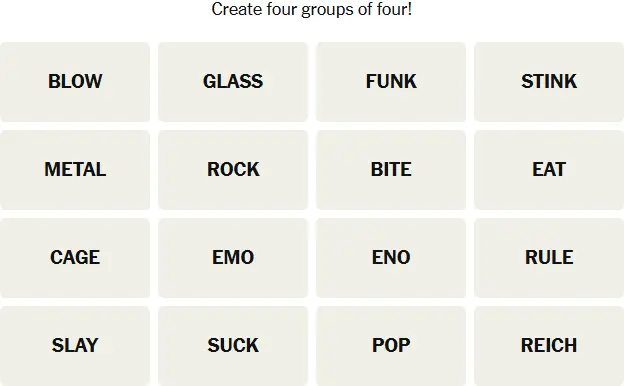Choose the BITE word tile

391,170
